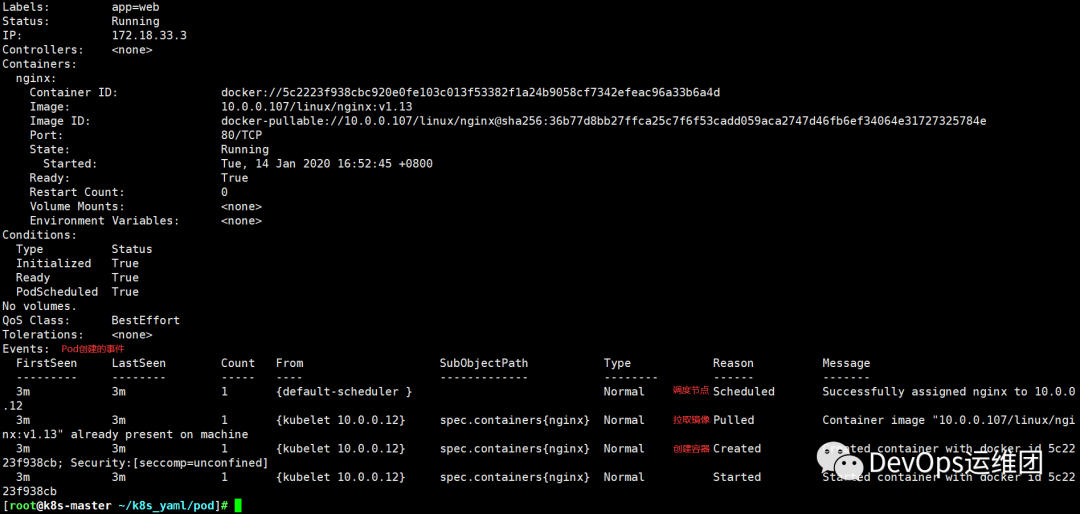Click the red '调度节点' annotation label
Viewport: 1080px width, 514px height.
pos(692,391)
